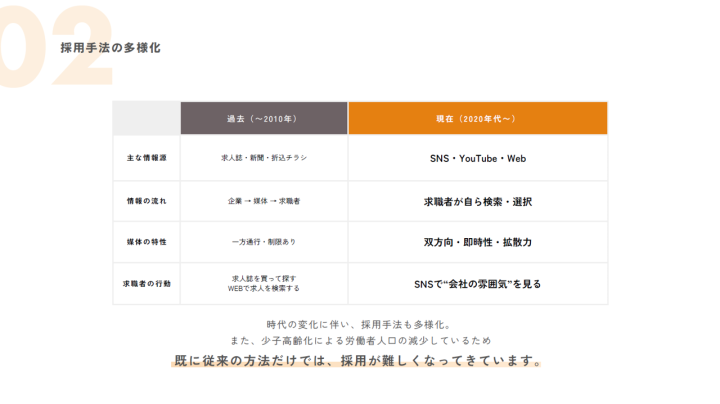The image size is (720, 404).
Task: Select the cell 双方向・即時性・拡散力
Action: pos(478,242)
